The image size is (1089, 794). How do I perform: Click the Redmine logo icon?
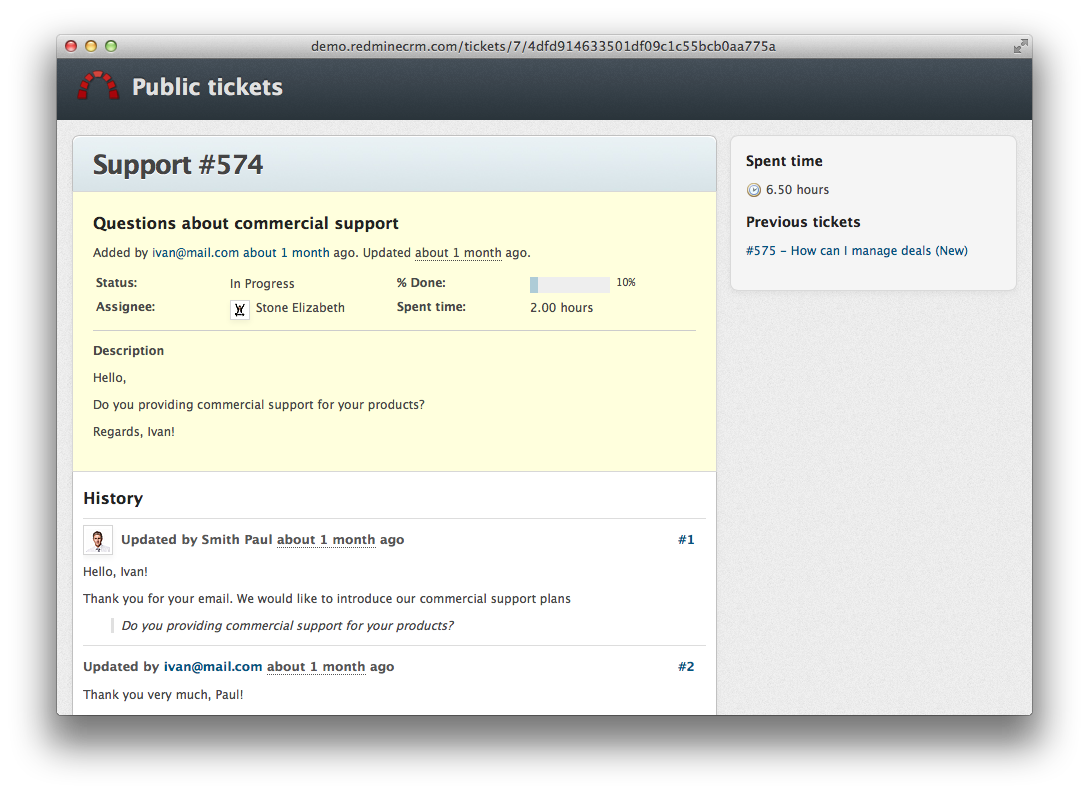[x=97, y=86]
